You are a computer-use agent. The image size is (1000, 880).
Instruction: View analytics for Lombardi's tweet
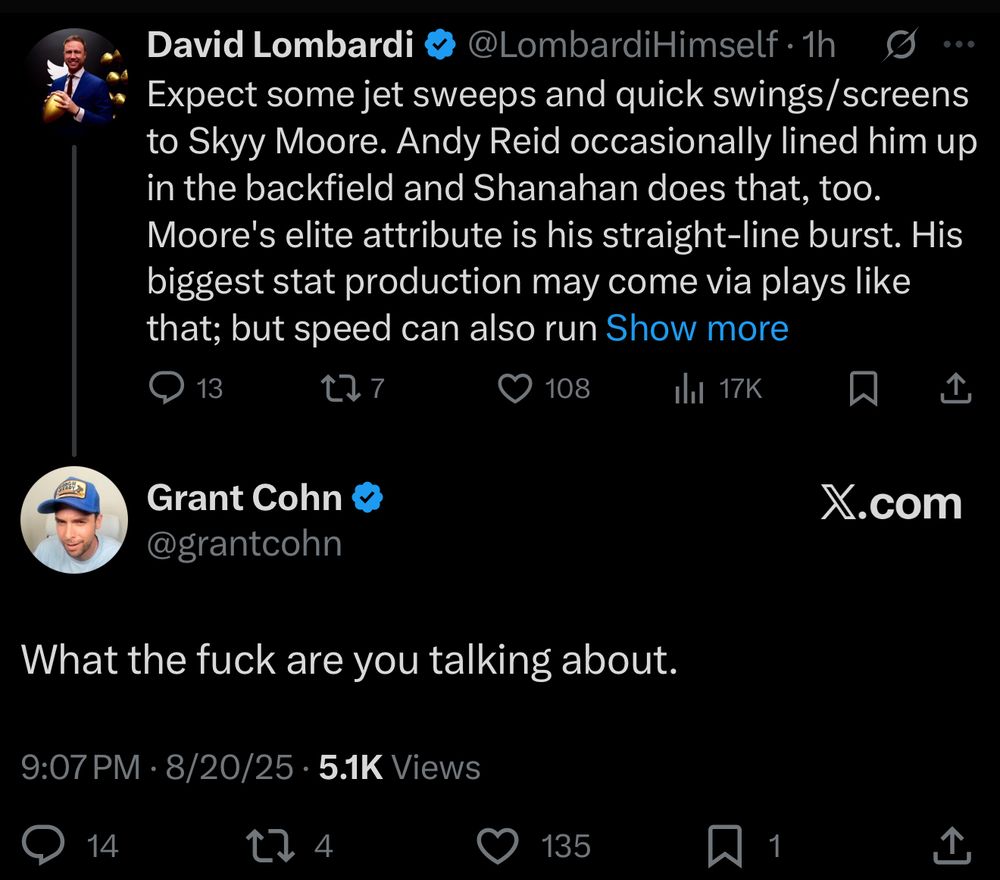690,388
